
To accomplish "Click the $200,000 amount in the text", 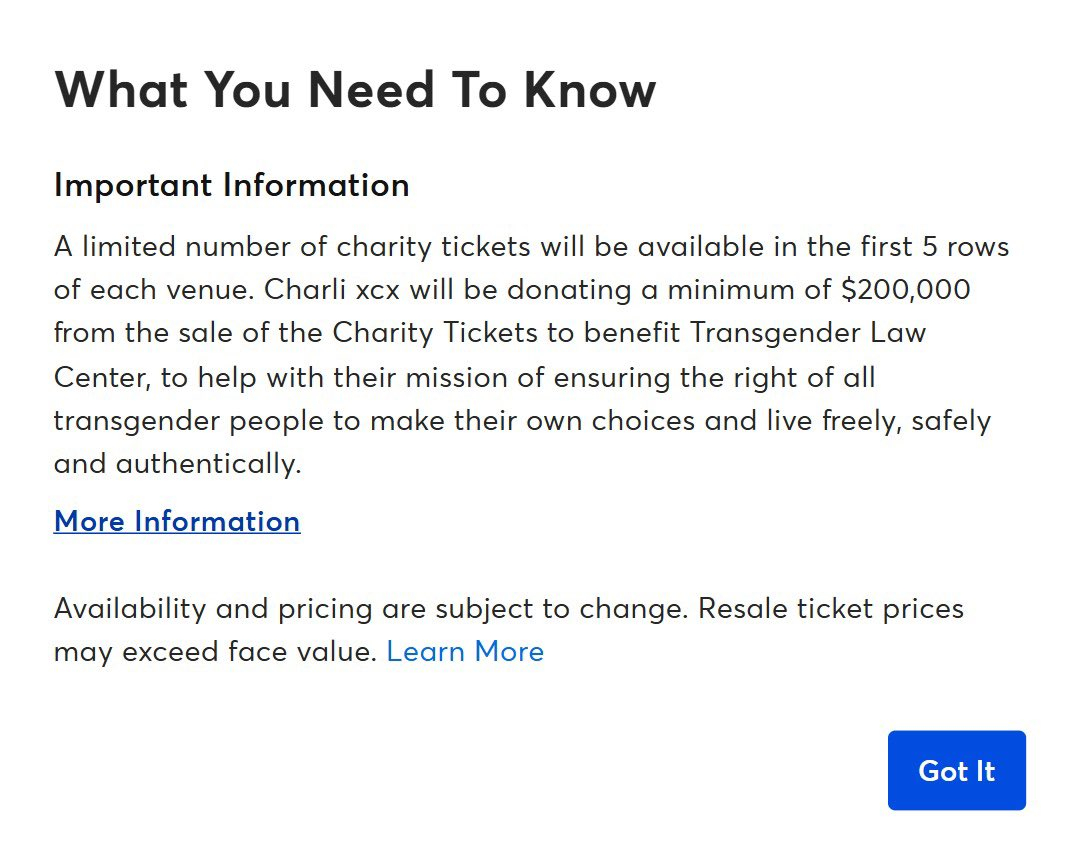I will (906, 289).
